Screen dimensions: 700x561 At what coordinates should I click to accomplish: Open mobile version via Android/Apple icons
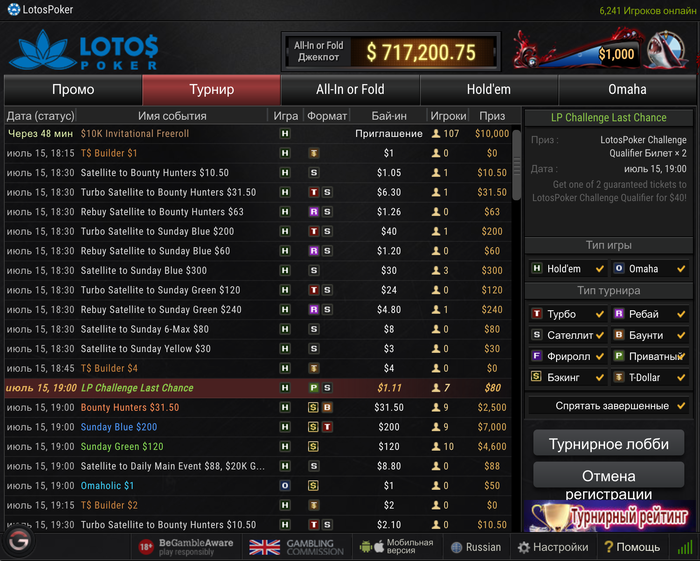[x=372, y=547]
